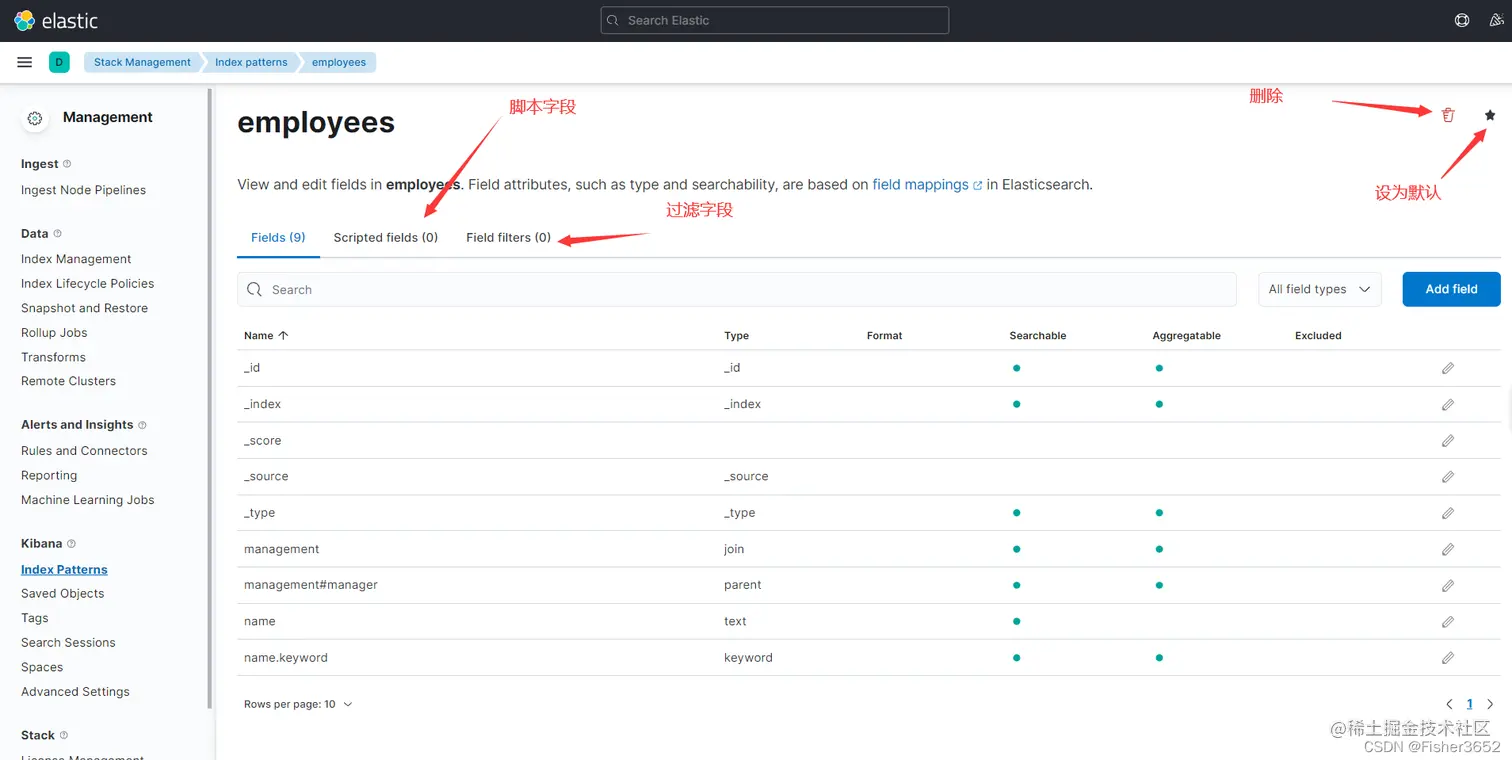Open the hamburger navigation menu
This screenshot has width=1512, height=760.
point(25,62)
